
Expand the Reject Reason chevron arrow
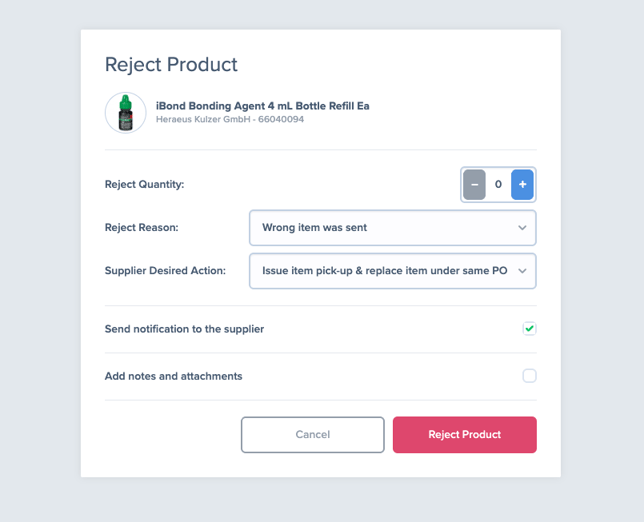[522, 228]
